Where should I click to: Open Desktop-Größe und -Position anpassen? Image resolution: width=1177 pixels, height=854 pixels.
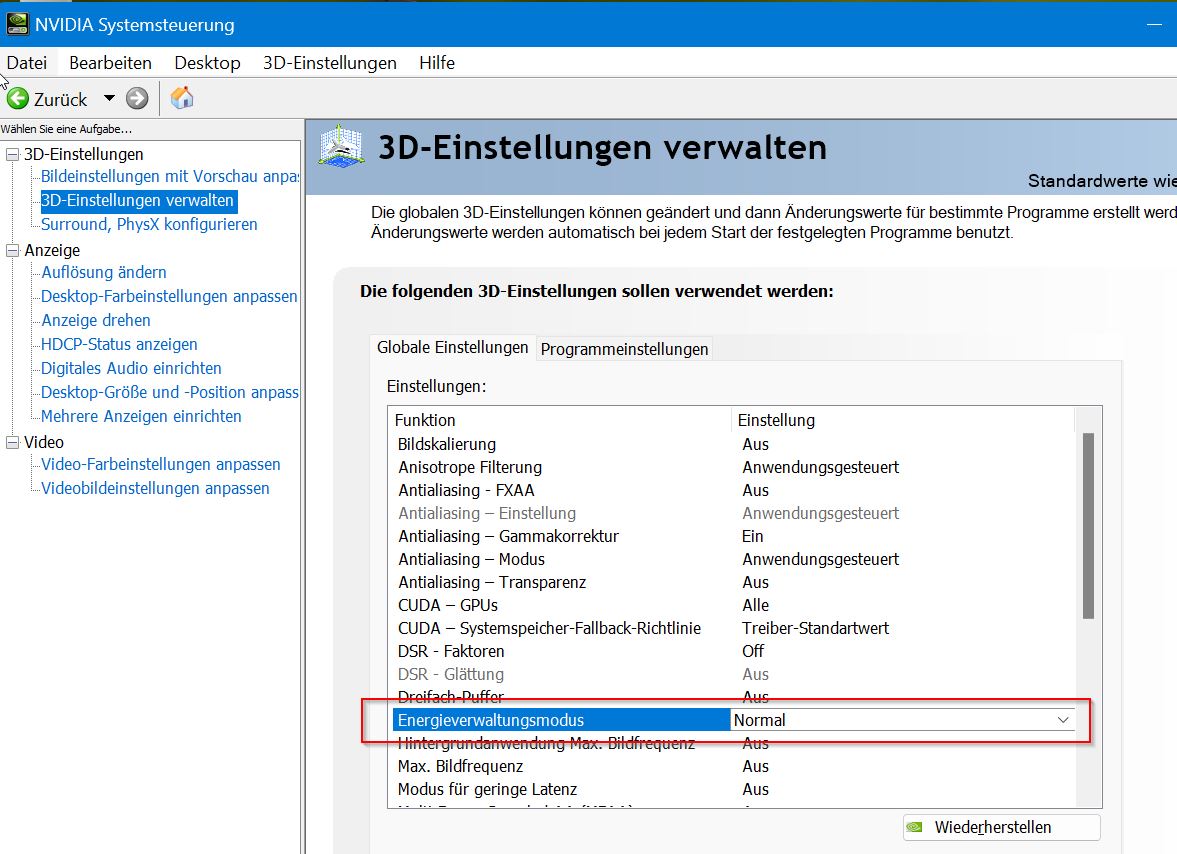point(170,392)
